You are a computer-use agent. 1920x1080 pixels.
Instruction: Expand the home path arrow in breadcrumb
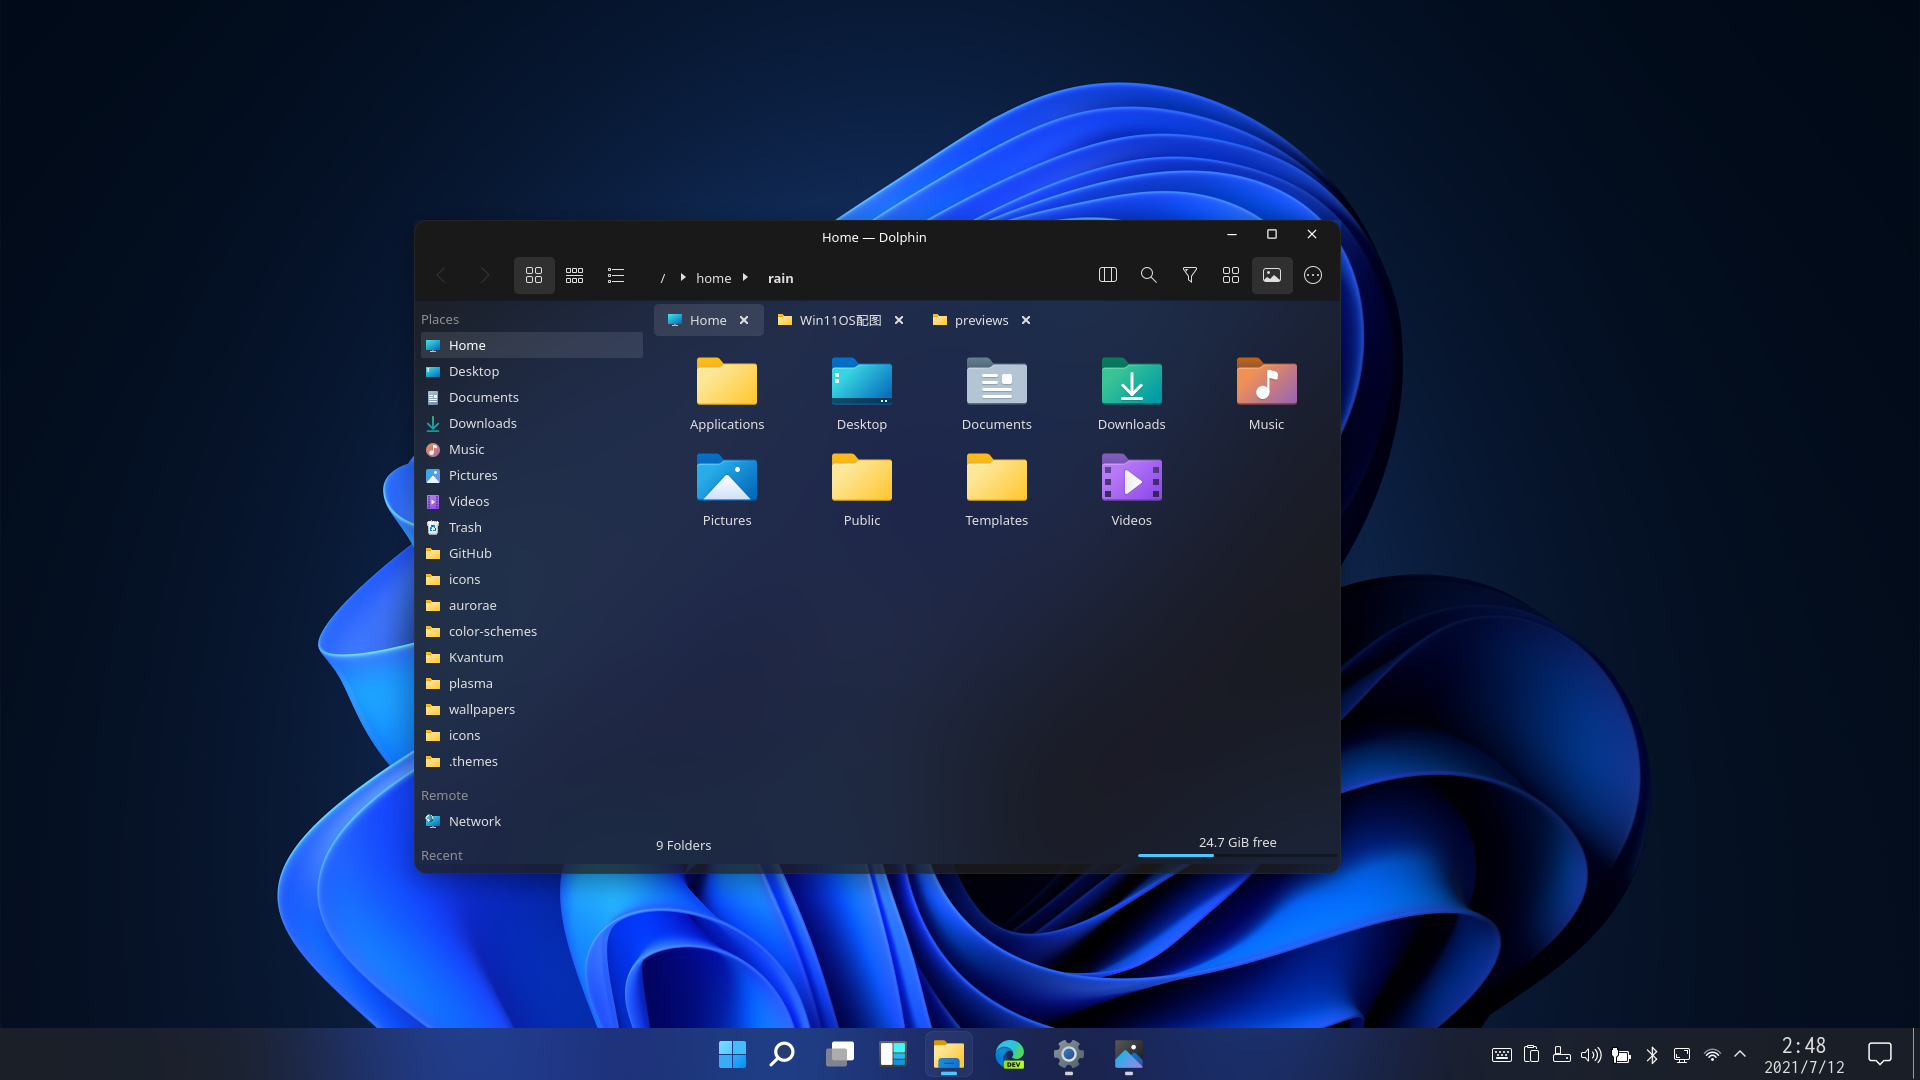(x=745, y=277)
